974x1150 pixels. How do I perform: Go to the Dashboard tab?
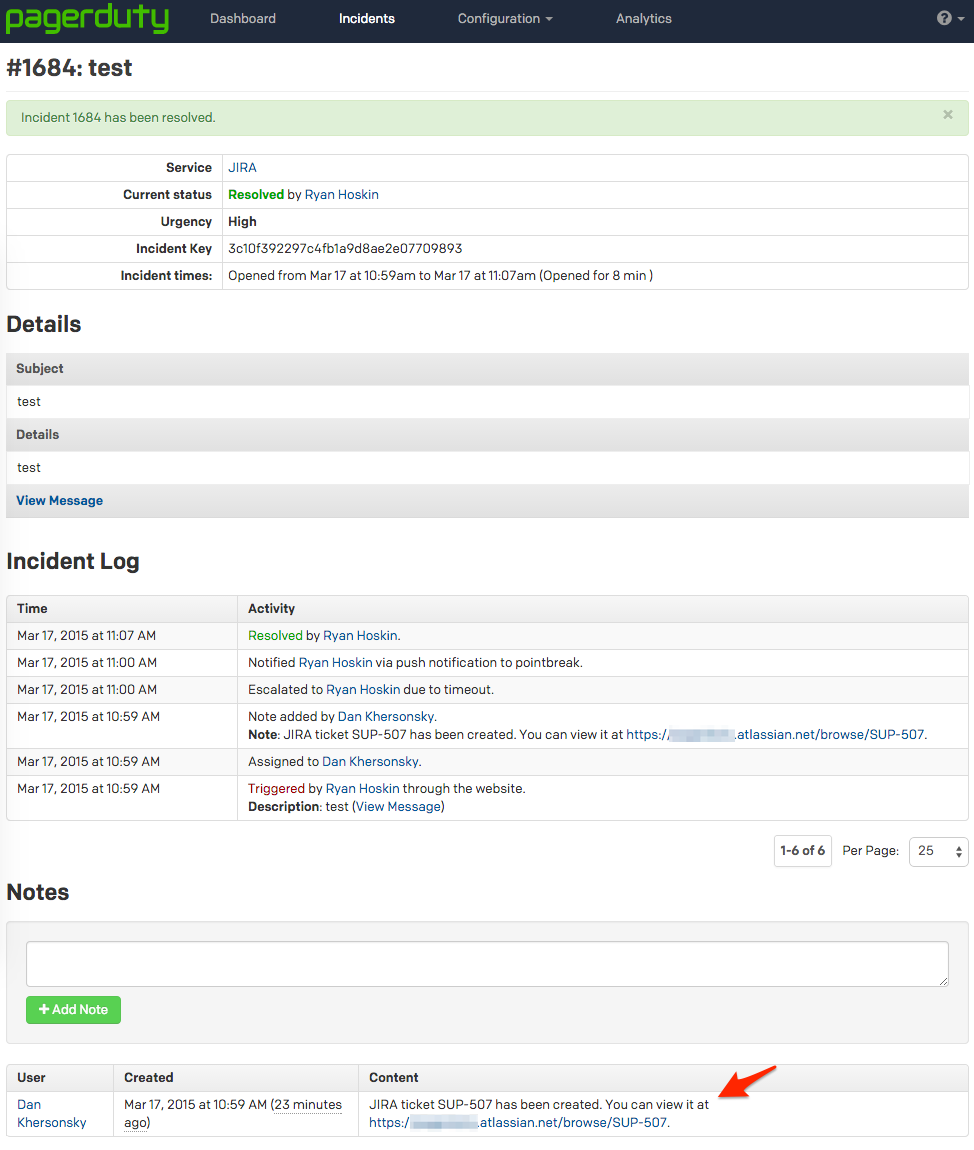(x=243, y=18)
